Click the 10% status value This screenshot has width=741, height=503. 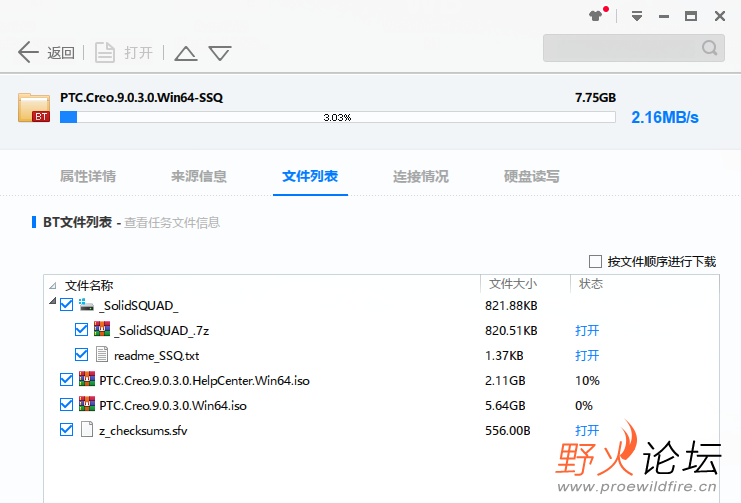[x=587, y=381]
